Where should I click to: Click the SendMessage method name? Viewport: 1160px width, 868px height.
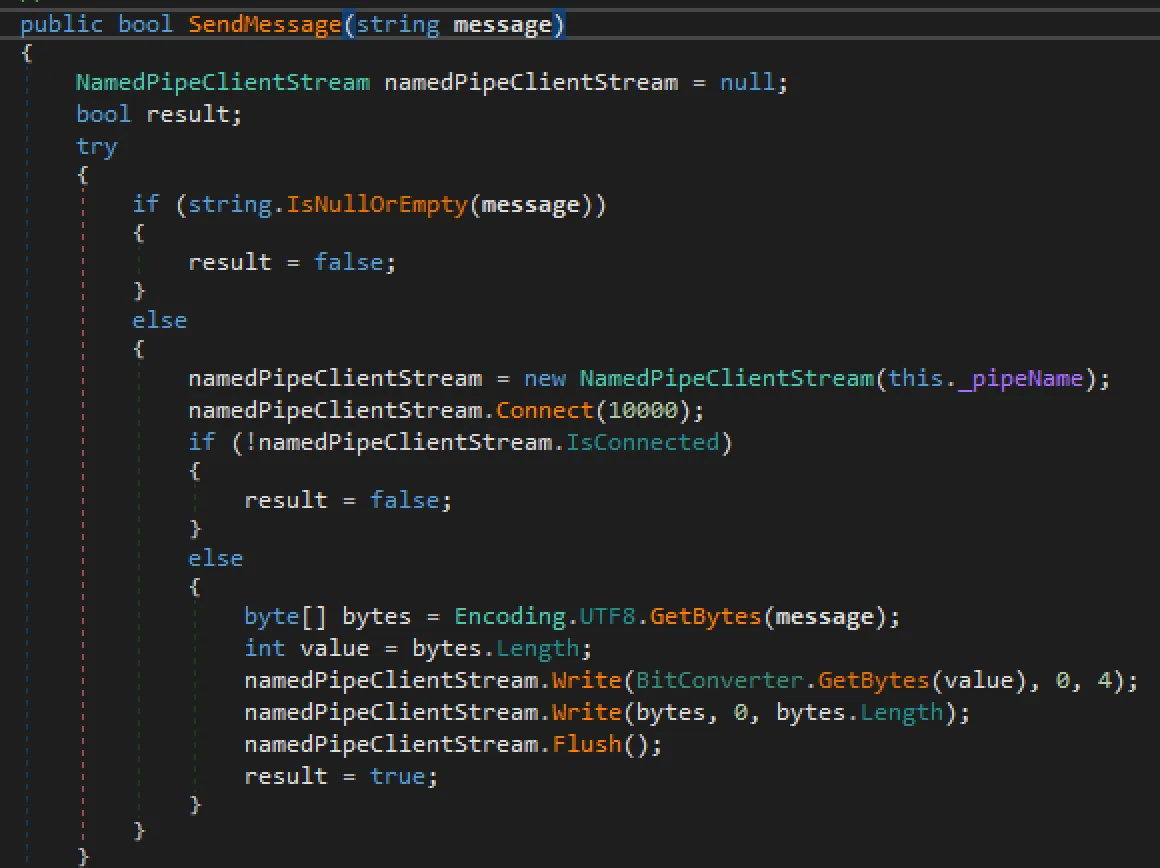click(264, 23)
